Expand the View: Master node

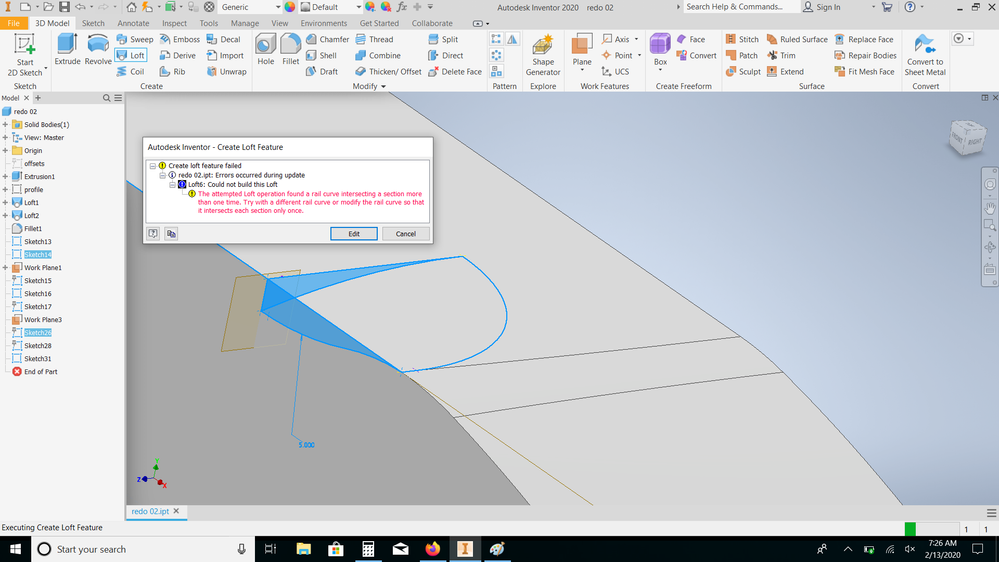click(x=5, y=138)
